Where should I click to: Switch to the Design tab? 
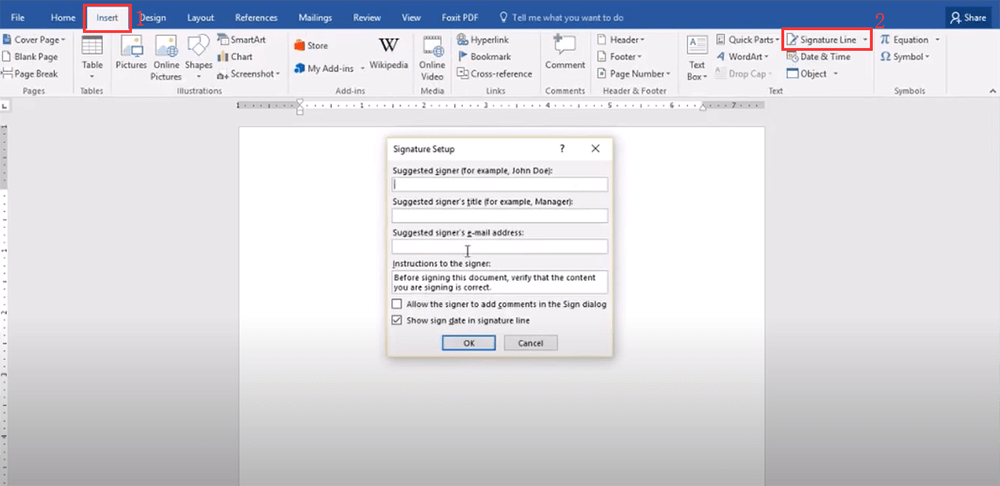(x=153, y=17)
